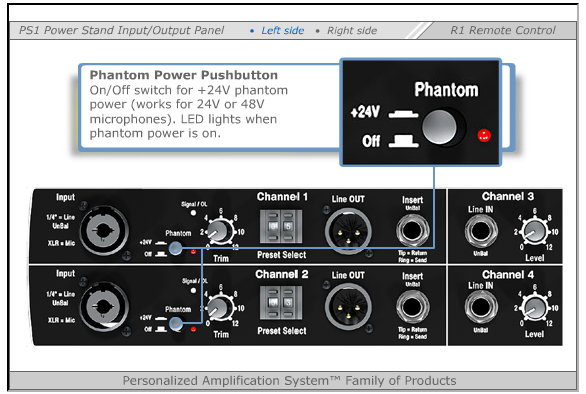The width and height of the screenshot is (586, 394).
Task: Select the Channel 2 Line OUT XLR connector
Action: [348, 307]
